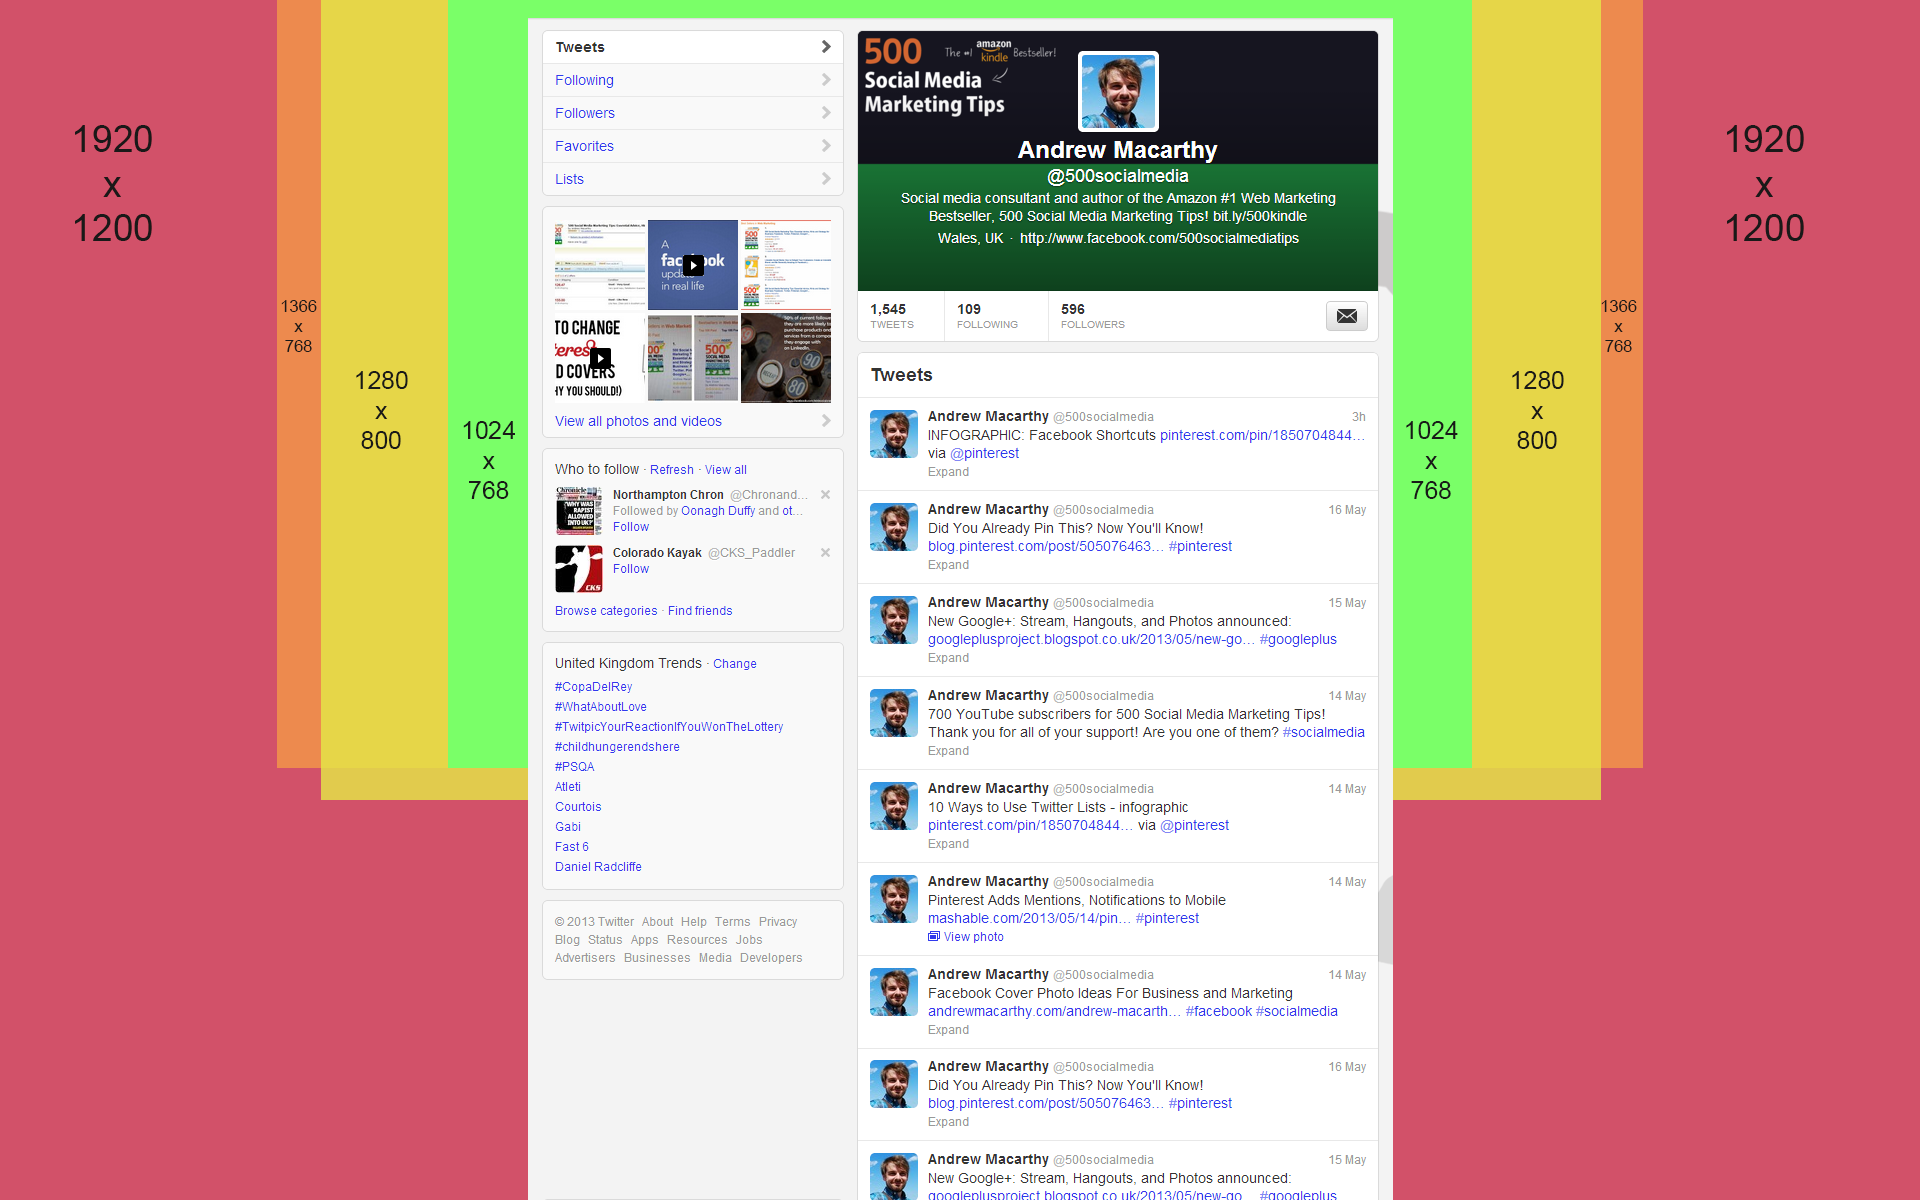Open the #WhatAboutLove trend
1920x1200 pixels.
601,707
